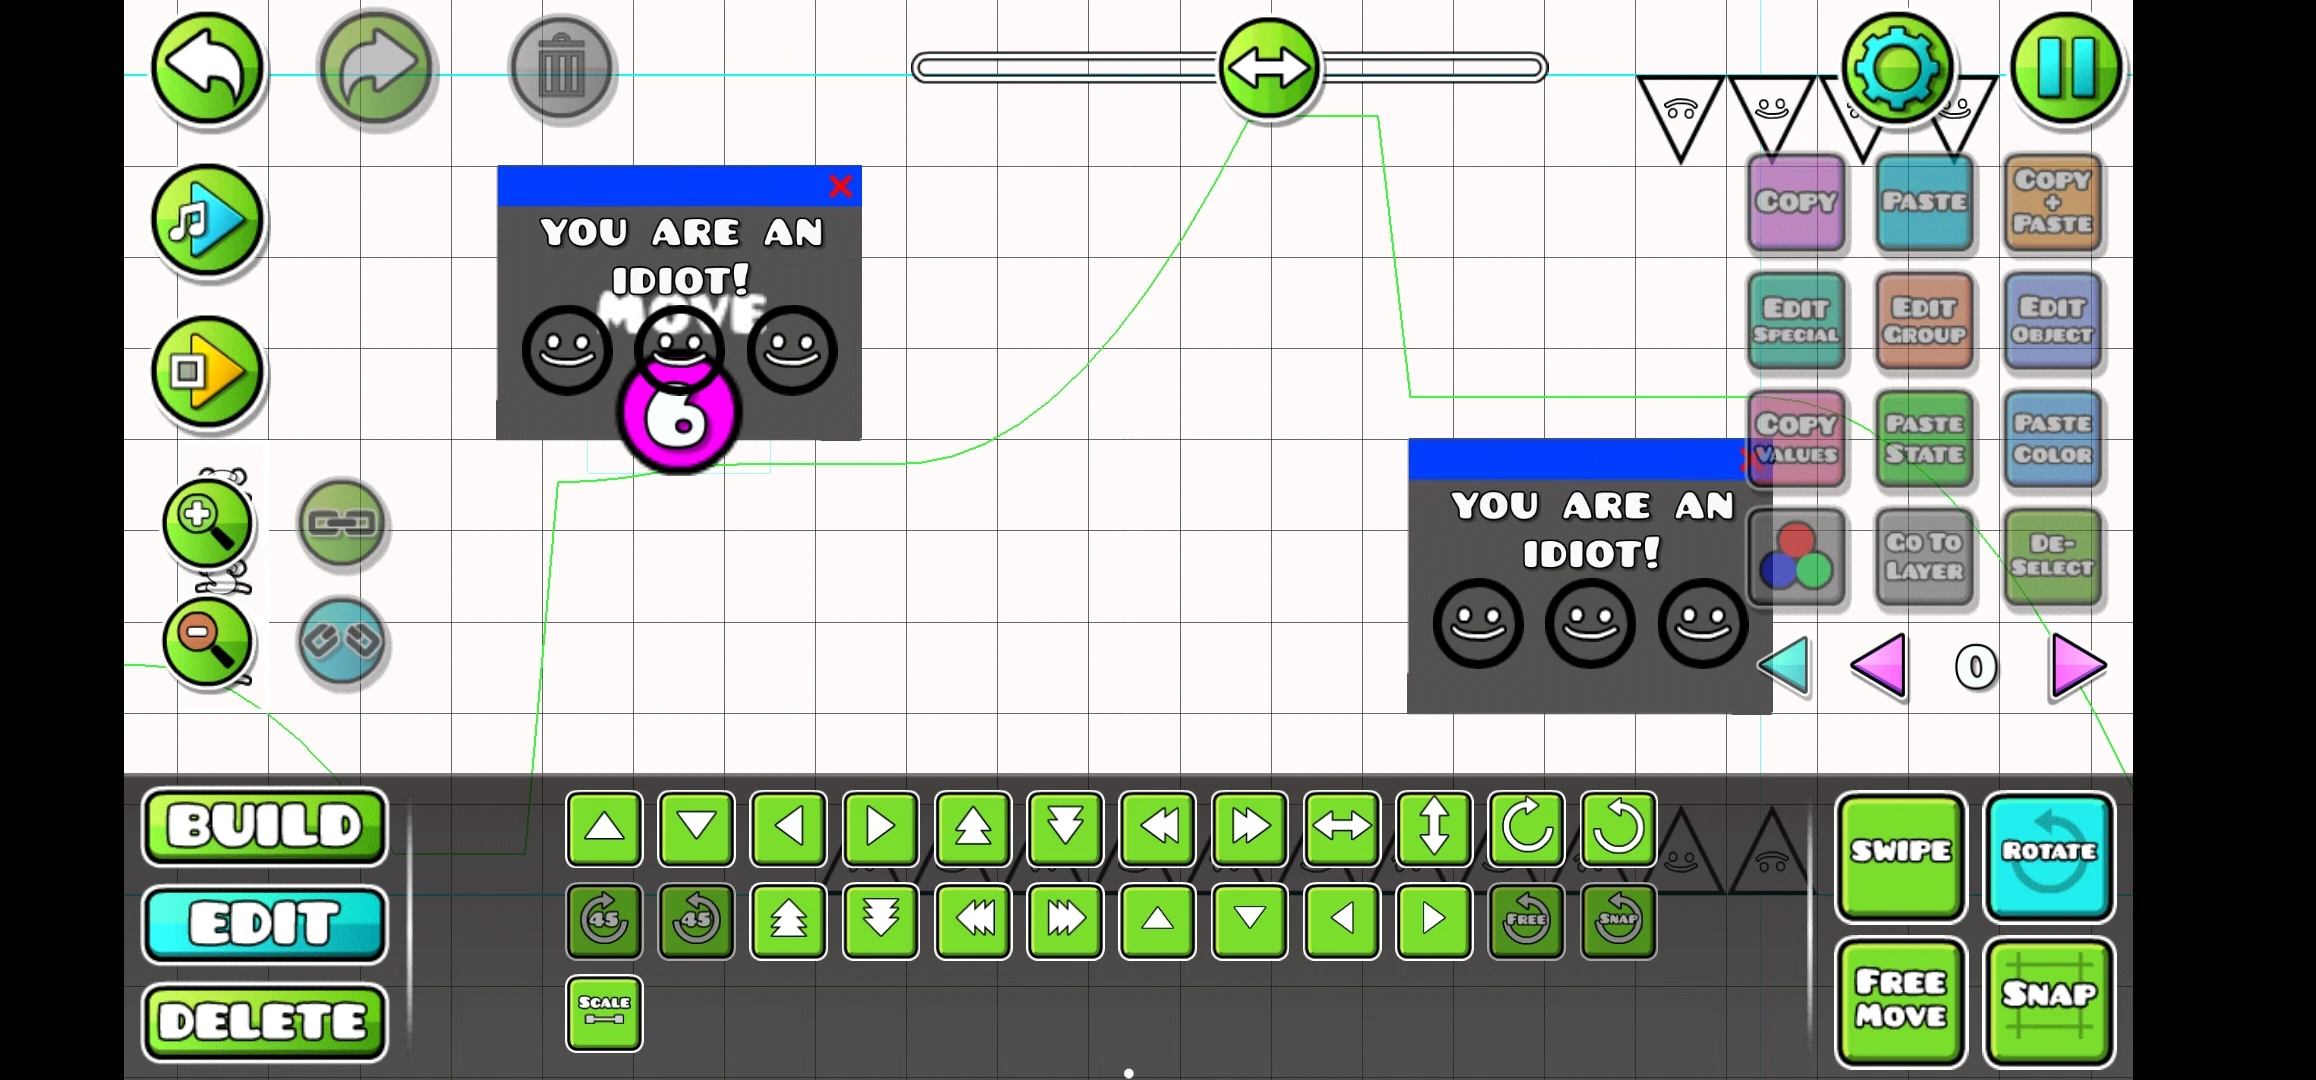Viewport: 2316px width, 1080px height.
Task: Open Edit Group menu
Action: click(x=1924, y=321)
